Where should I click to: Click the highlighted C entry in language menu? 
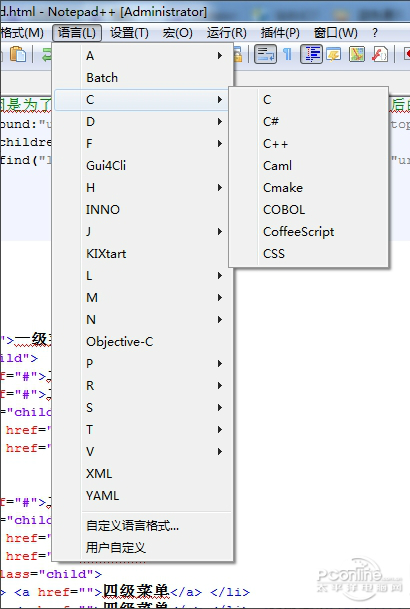point(143,100)
